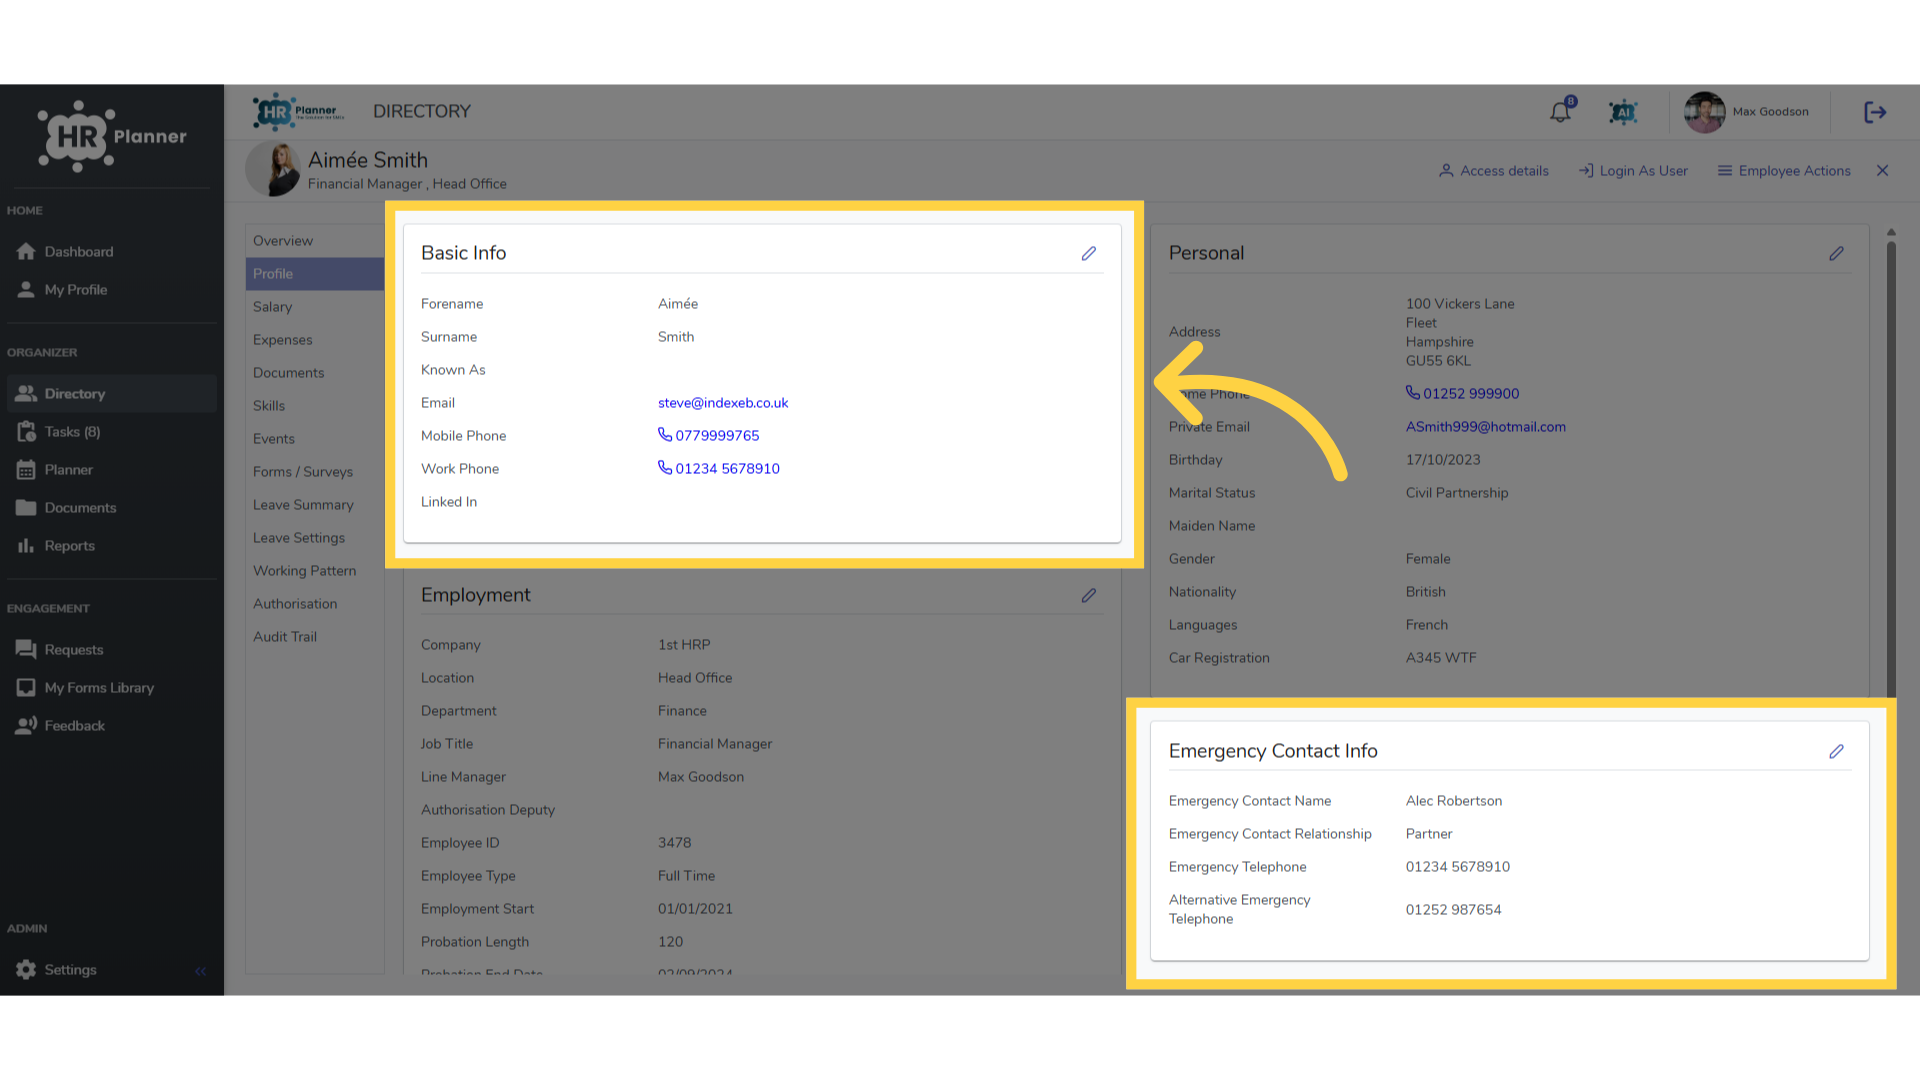Viewport: 1920px width, 1080px height.
Task: Open the Employee Actions menu
Action: click(x=1784, y=171)
